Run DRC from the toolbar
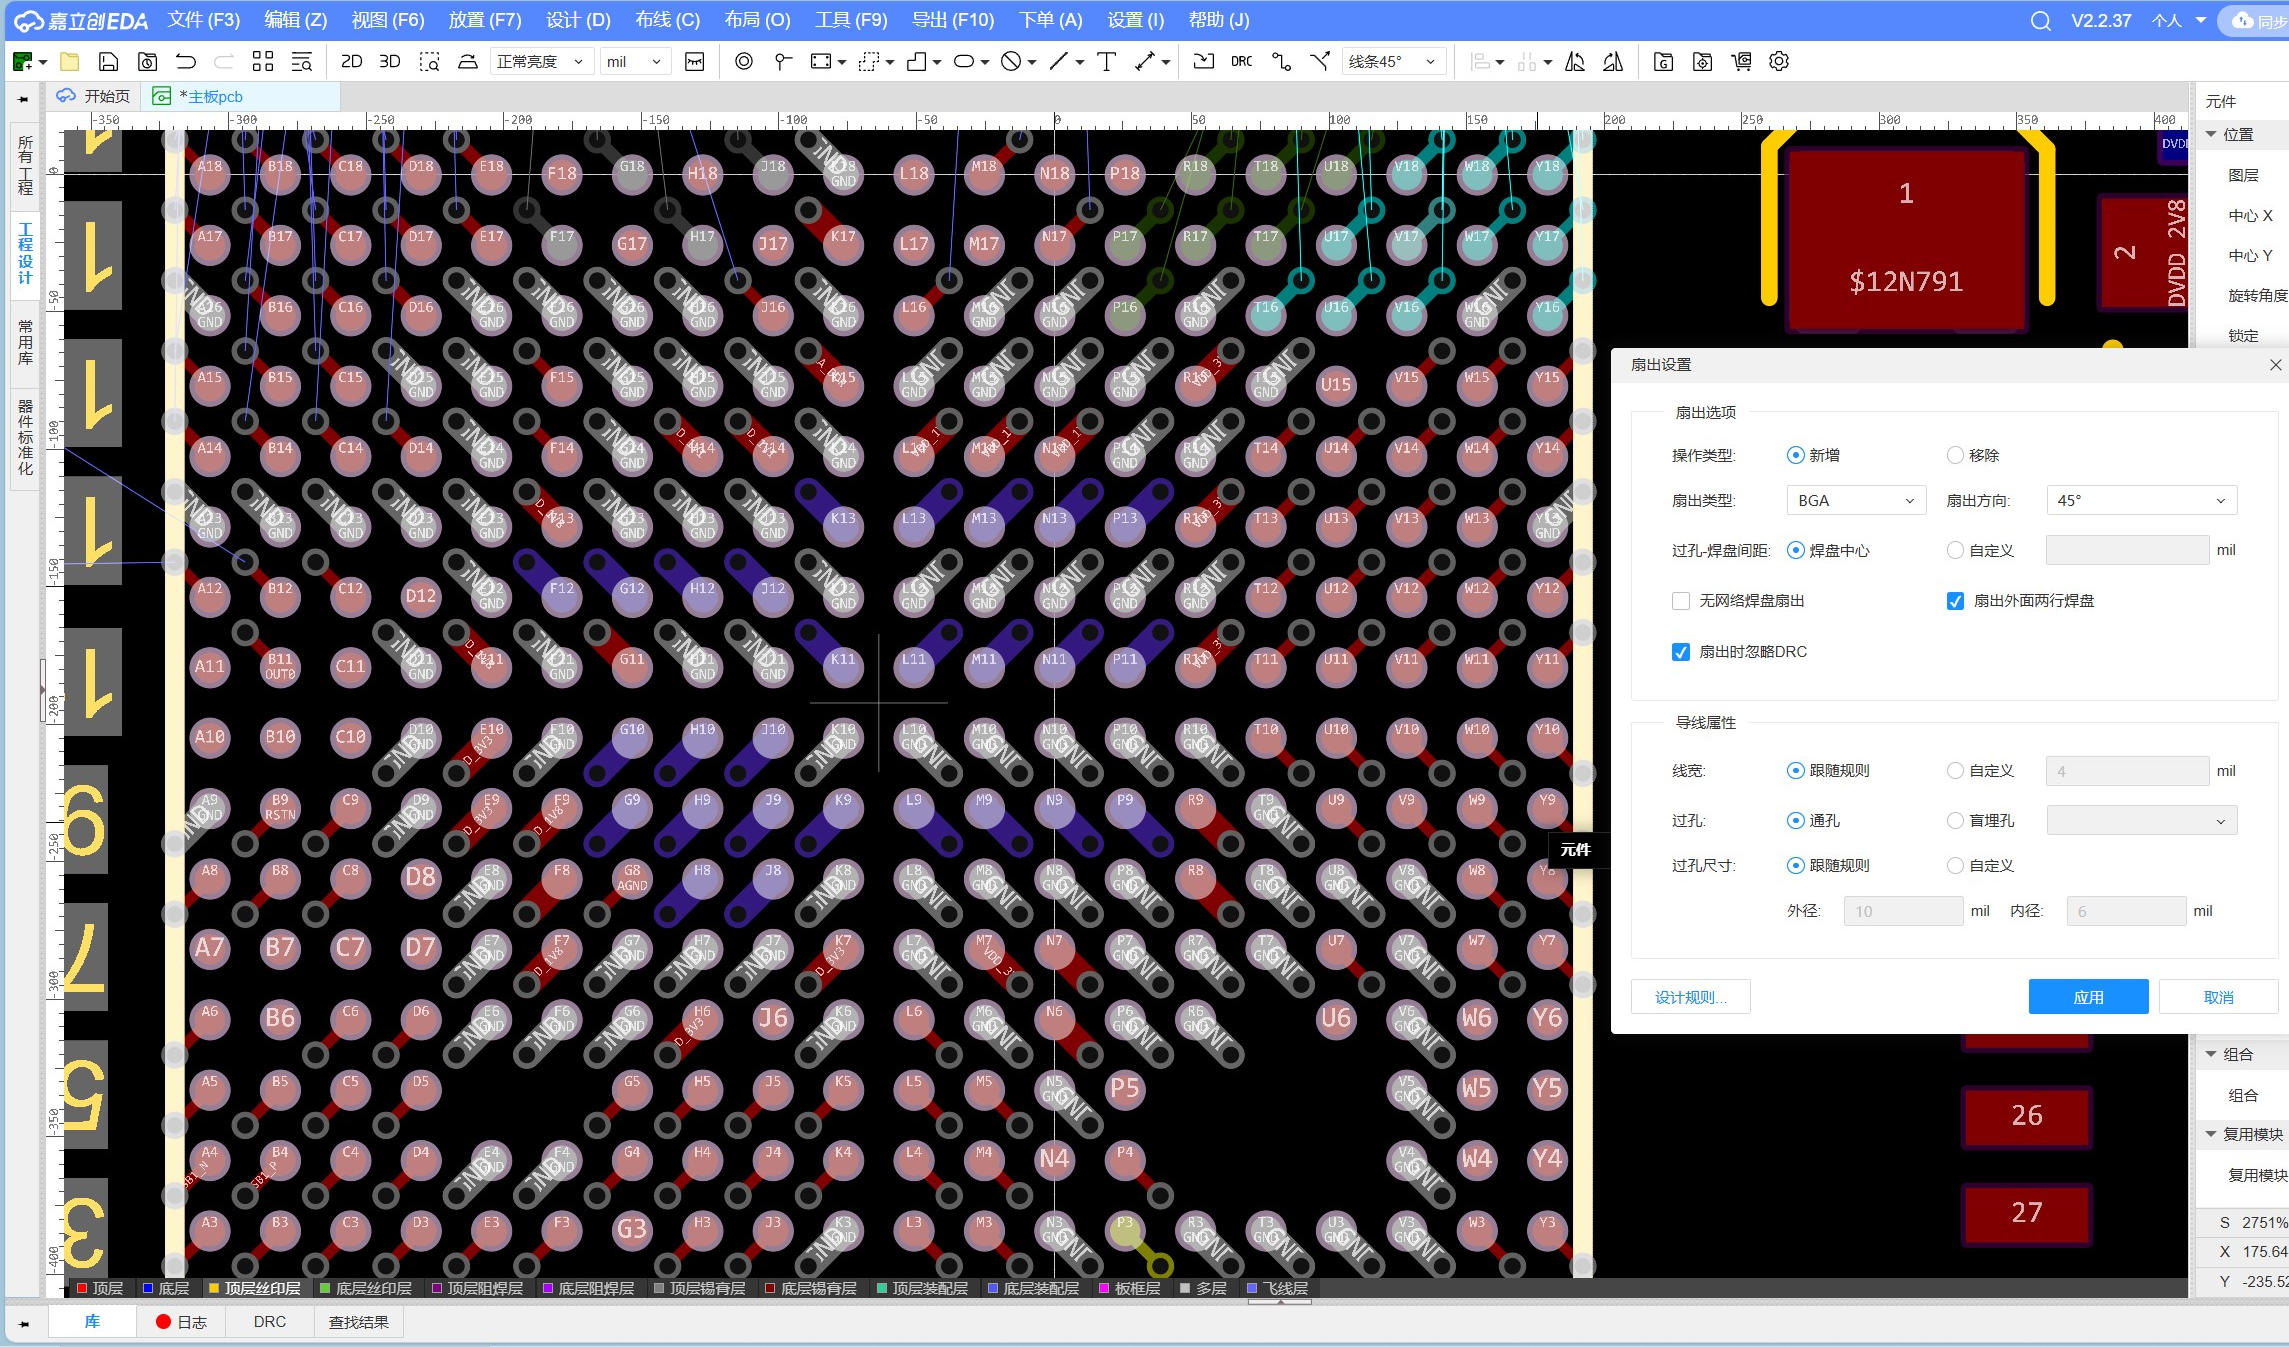This screenshot has width=2289, height=1347. point(1241,62)
